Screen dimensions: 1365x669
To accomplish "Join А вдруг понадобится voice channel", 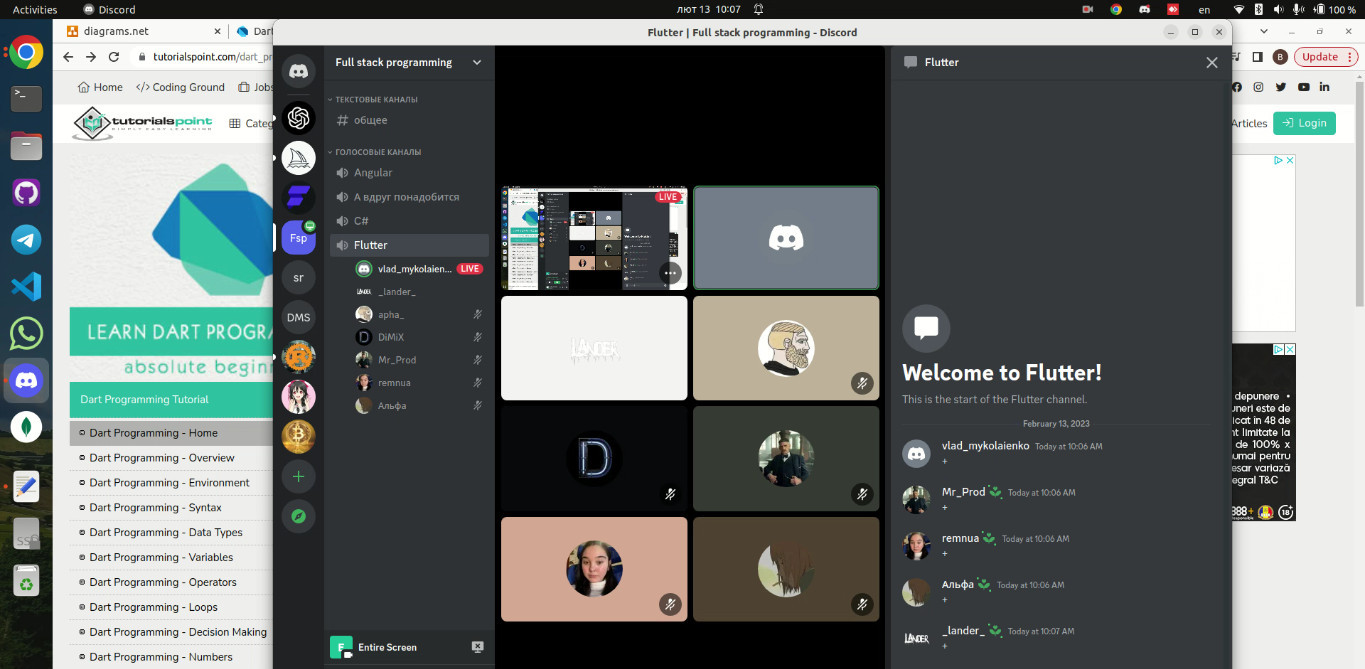I will [x=409, y=197].
